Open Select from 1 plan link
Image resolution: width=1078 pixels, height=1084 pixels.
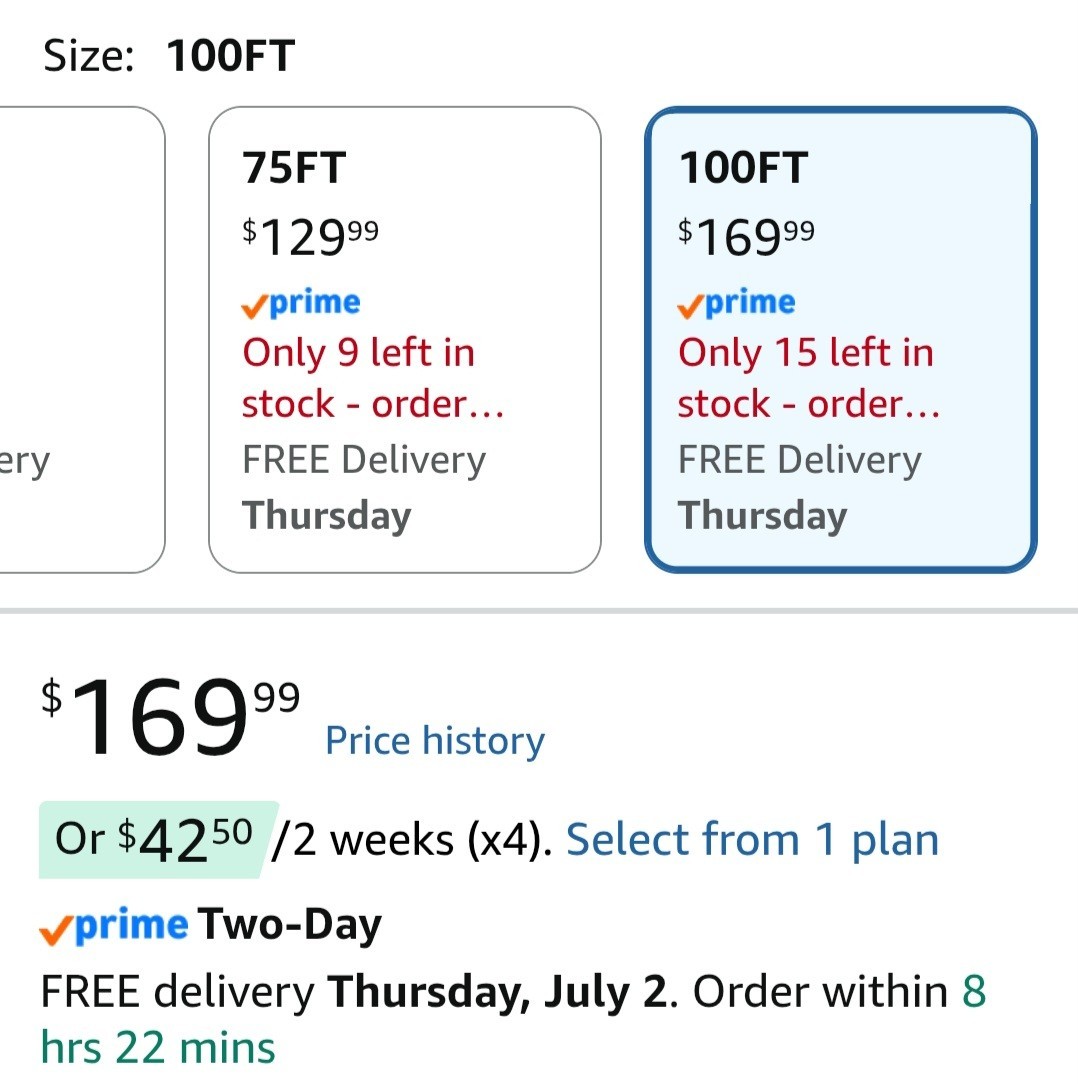pyautogui.click(x=752, y=840)
